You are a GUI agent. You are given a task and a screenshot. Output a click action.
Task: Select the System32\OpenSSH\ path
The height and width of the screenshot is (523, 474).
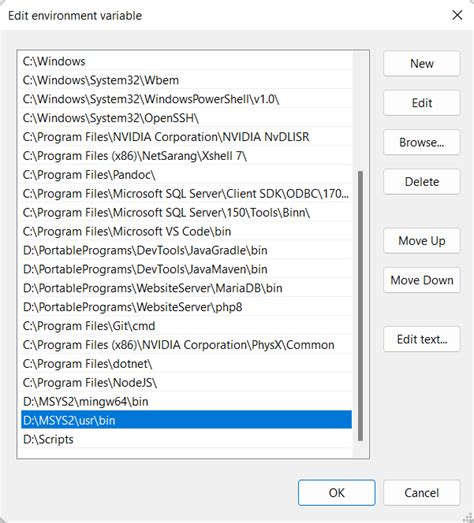[x=186, y=118]
